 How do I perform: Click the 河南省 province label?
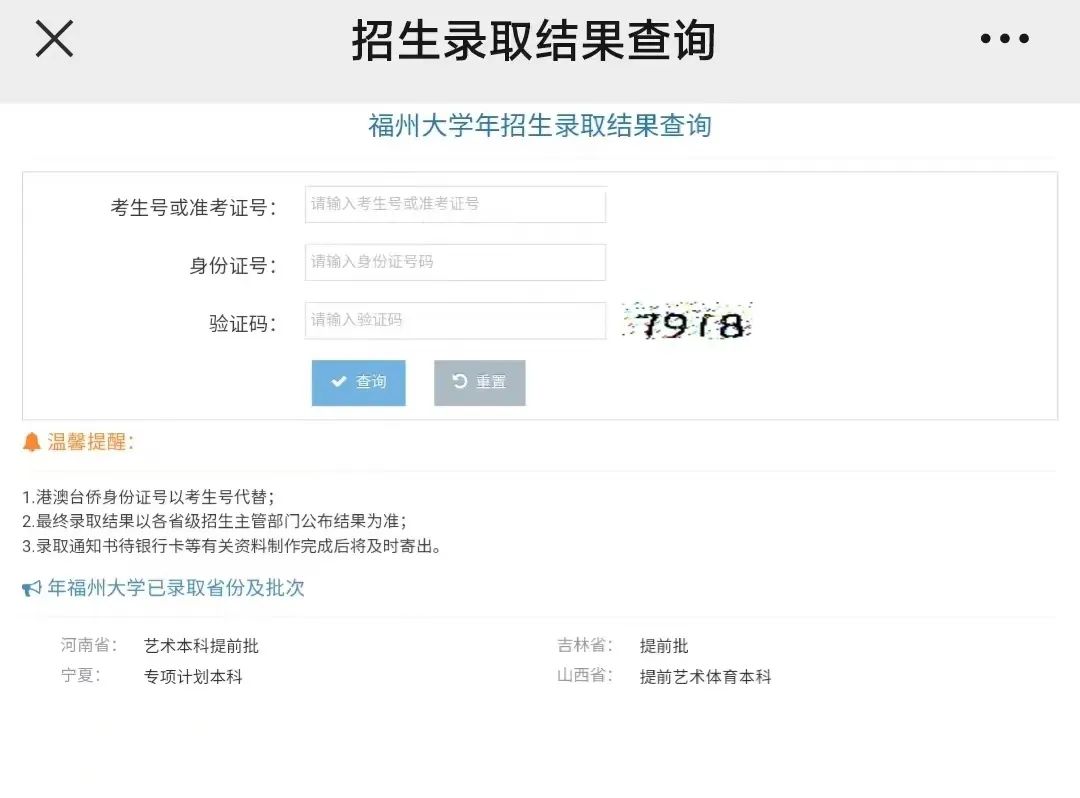coord(89,645)
